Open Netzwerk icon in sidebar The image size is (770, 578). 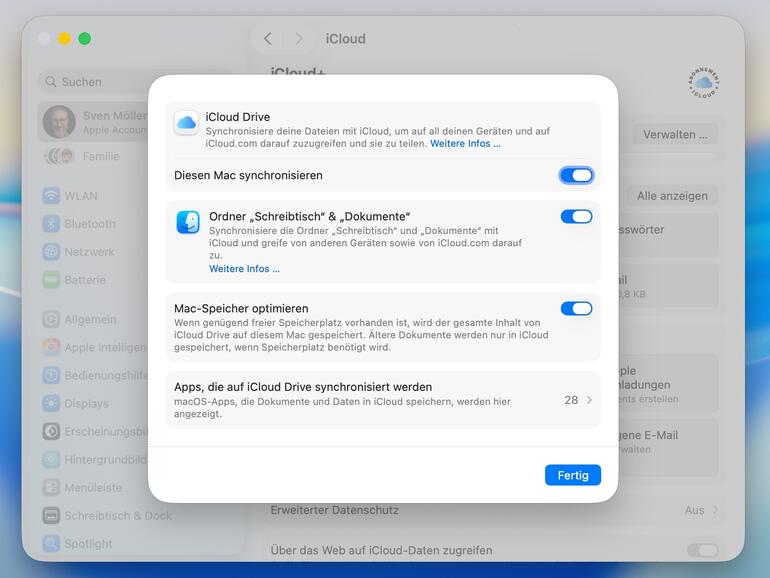pyautogui.click(x=51, y=252)
